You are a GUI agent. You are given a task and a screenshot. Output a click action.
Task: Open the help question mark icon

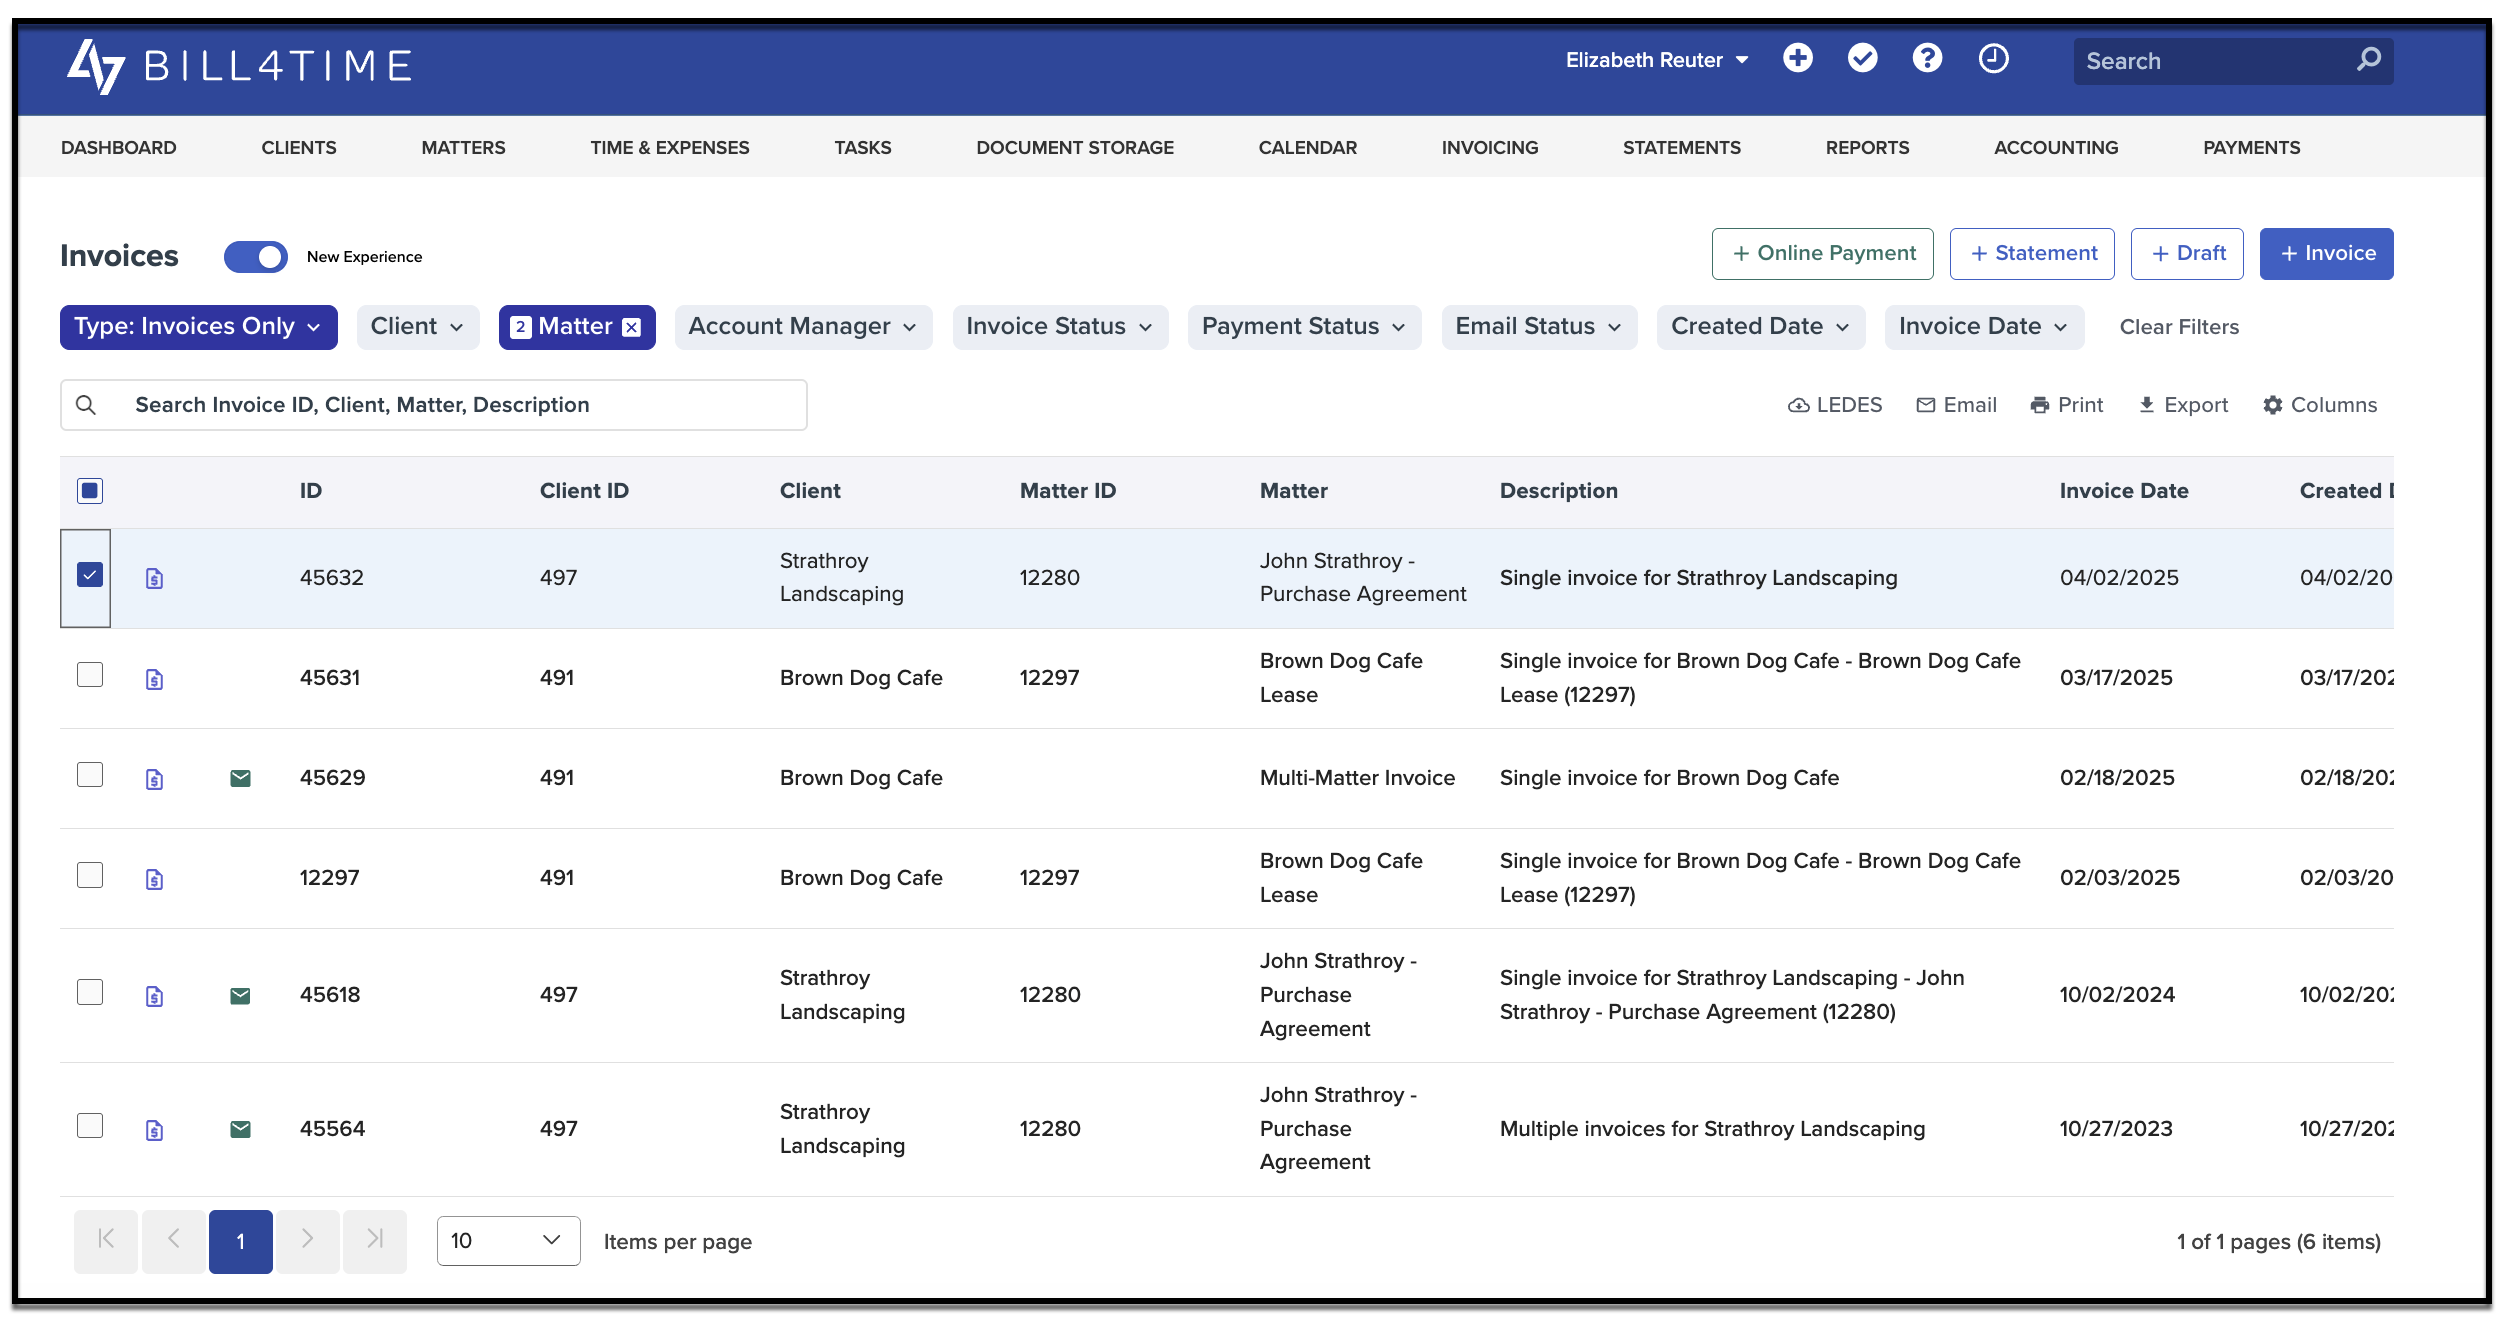pyautogui.click(x=1927, y=59)
